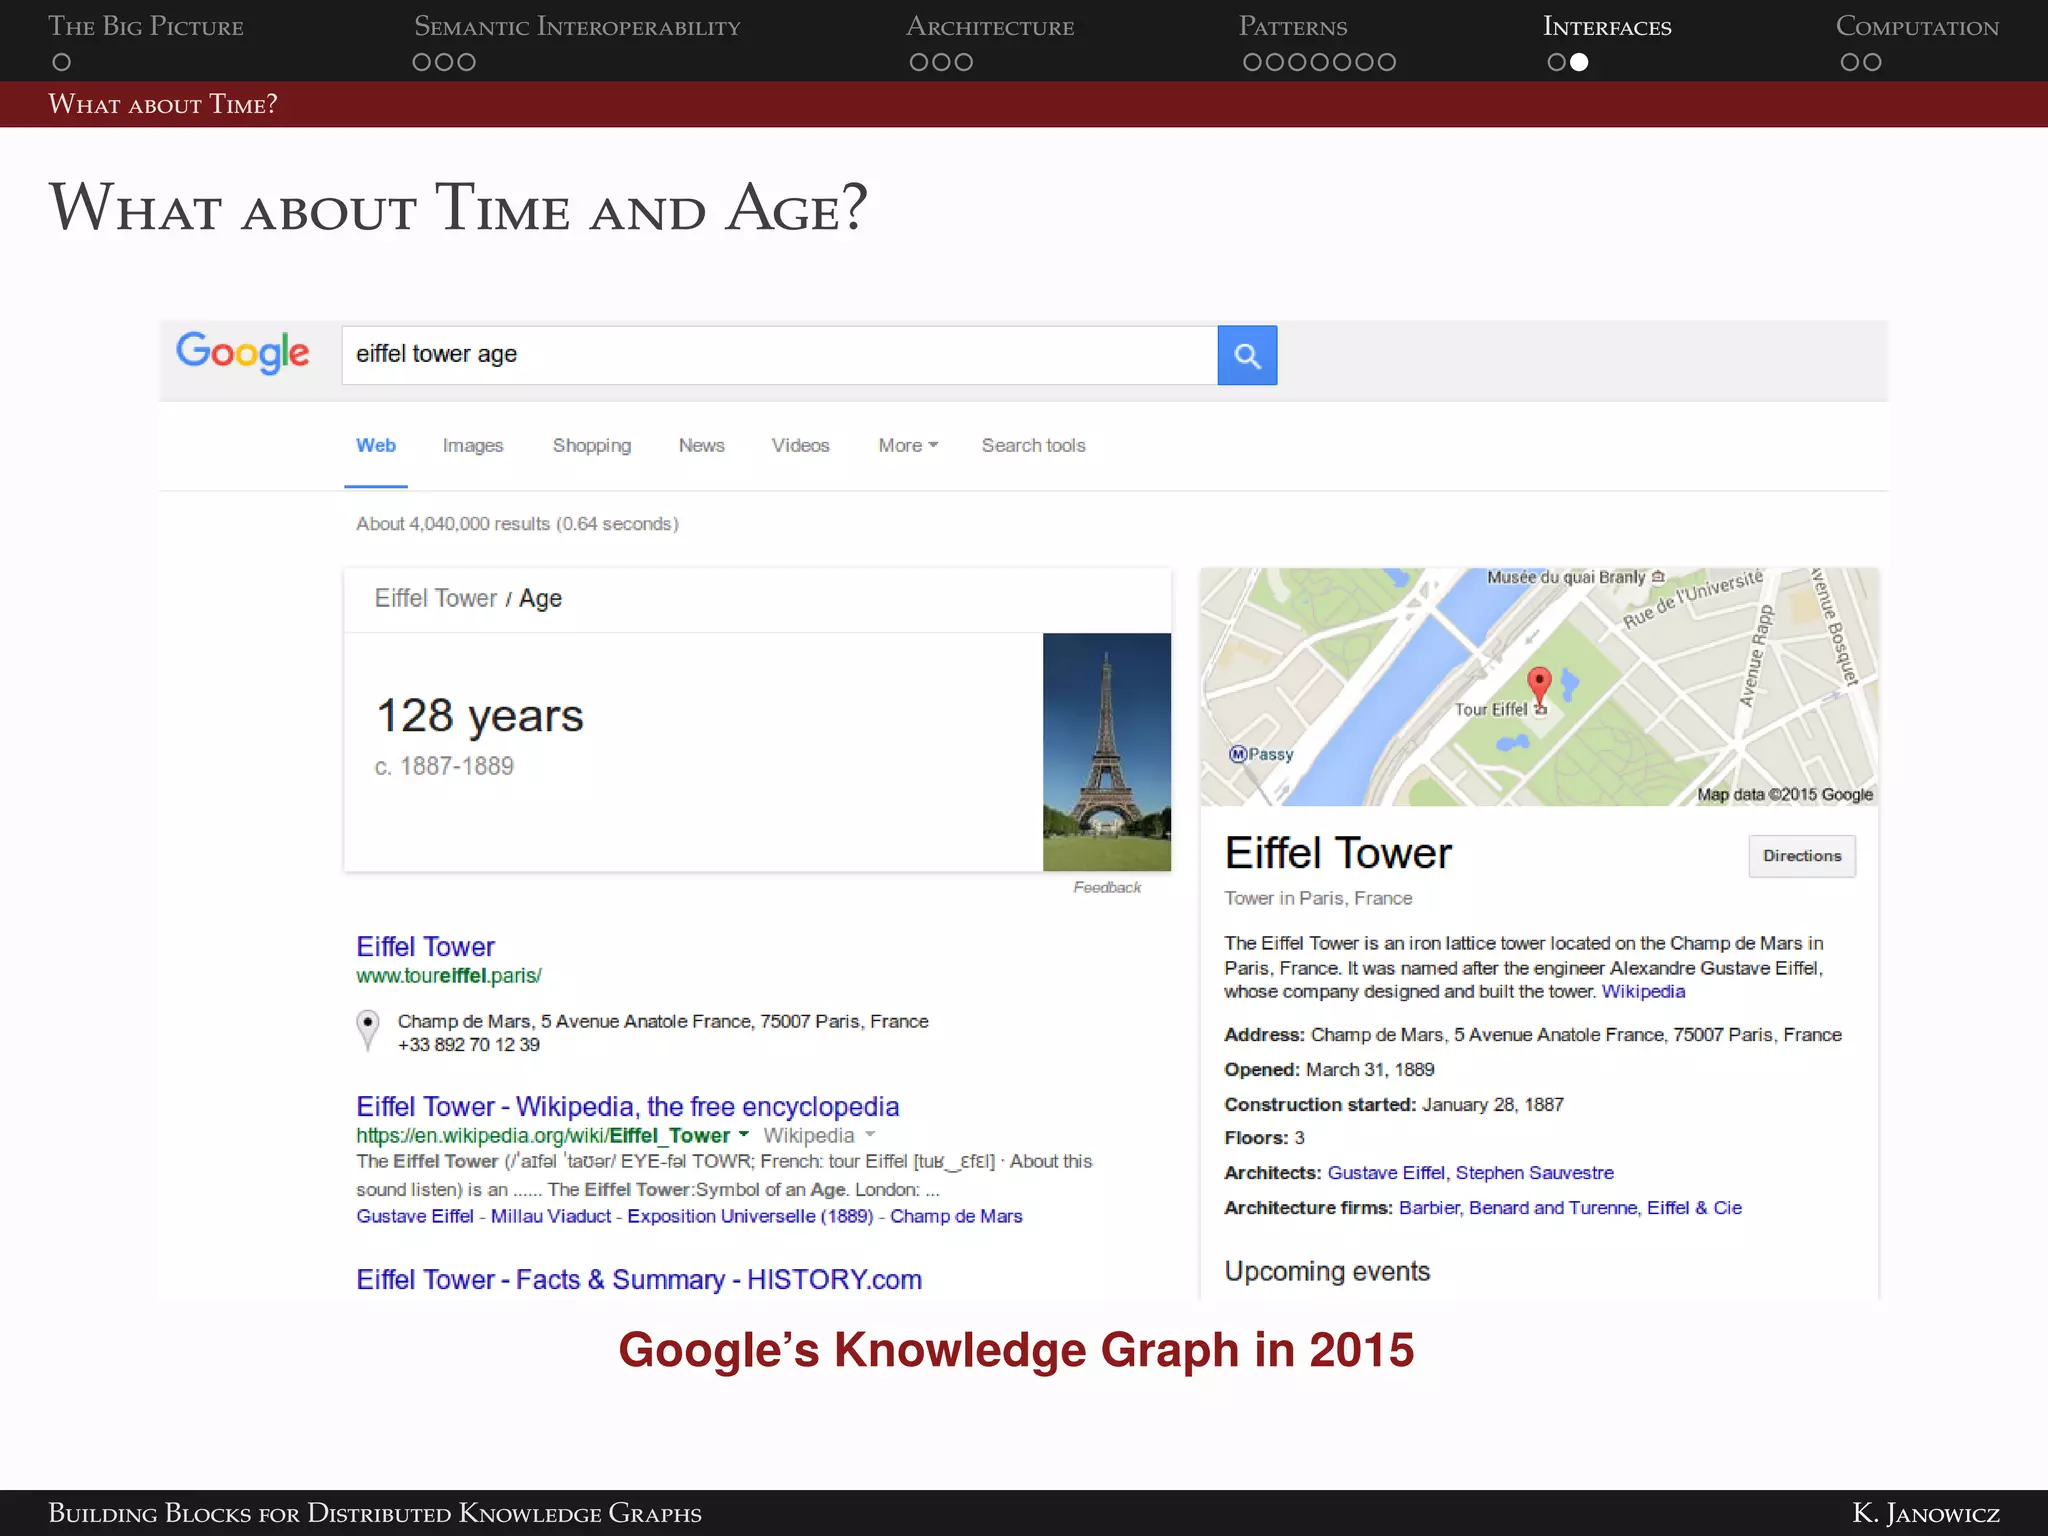Click the red map pin on Tour Eiffel

[x=1539, y=686]
